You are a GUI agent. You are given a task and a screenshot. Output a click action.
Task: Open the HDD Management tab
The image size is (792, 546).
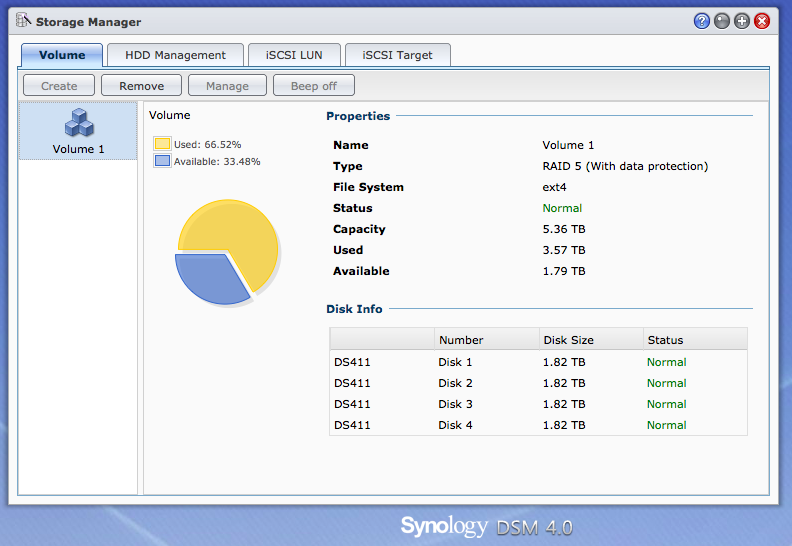click(175, 55)
